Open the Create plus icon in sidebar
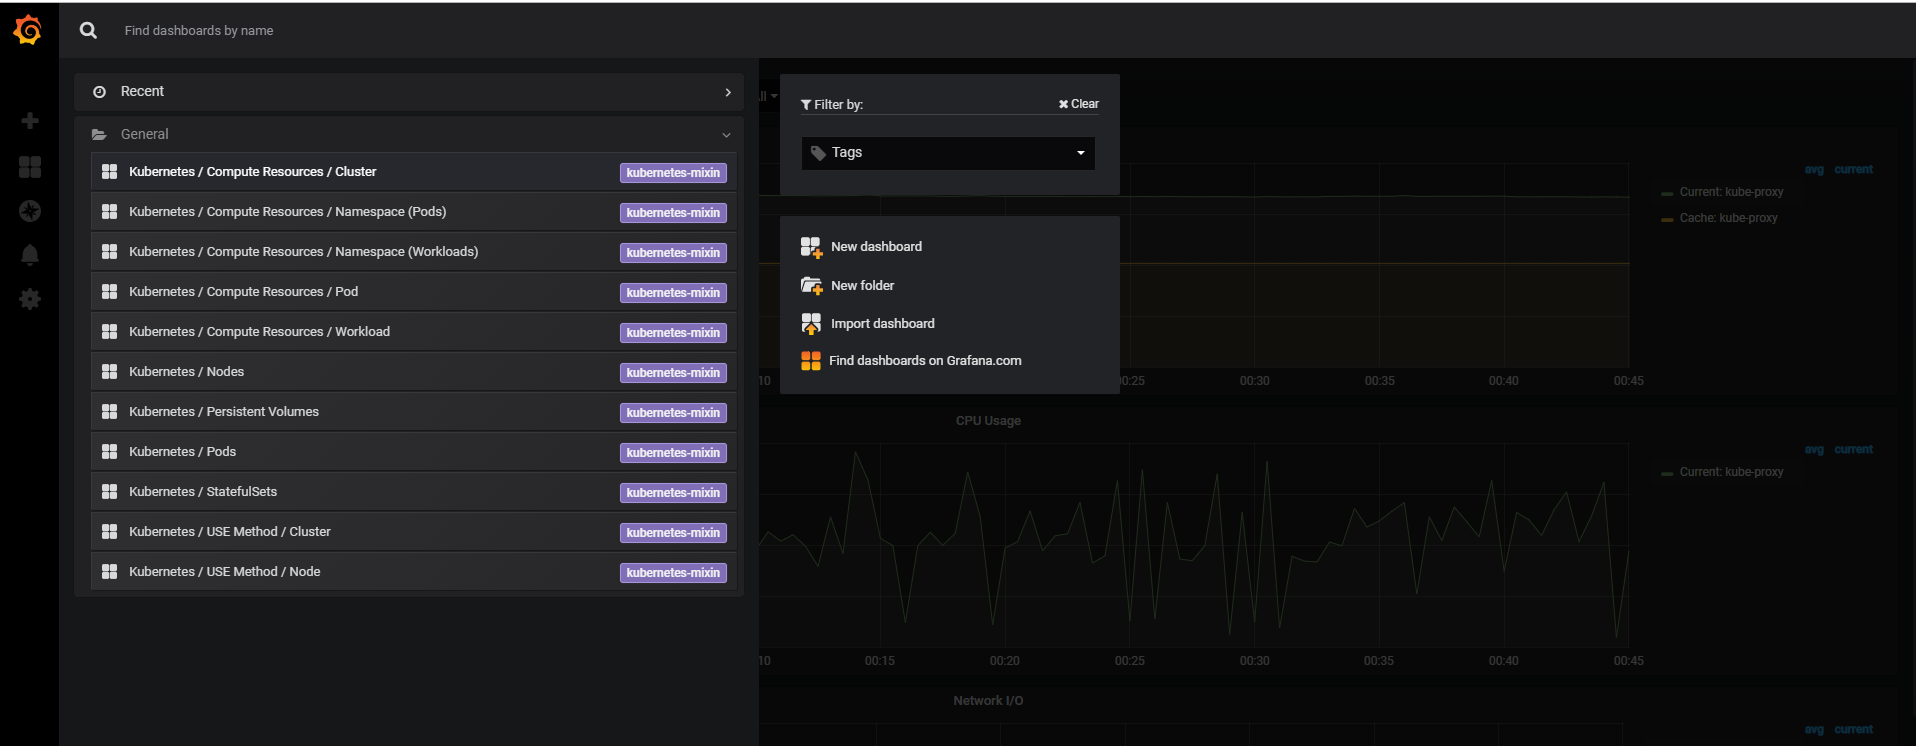 30,121
